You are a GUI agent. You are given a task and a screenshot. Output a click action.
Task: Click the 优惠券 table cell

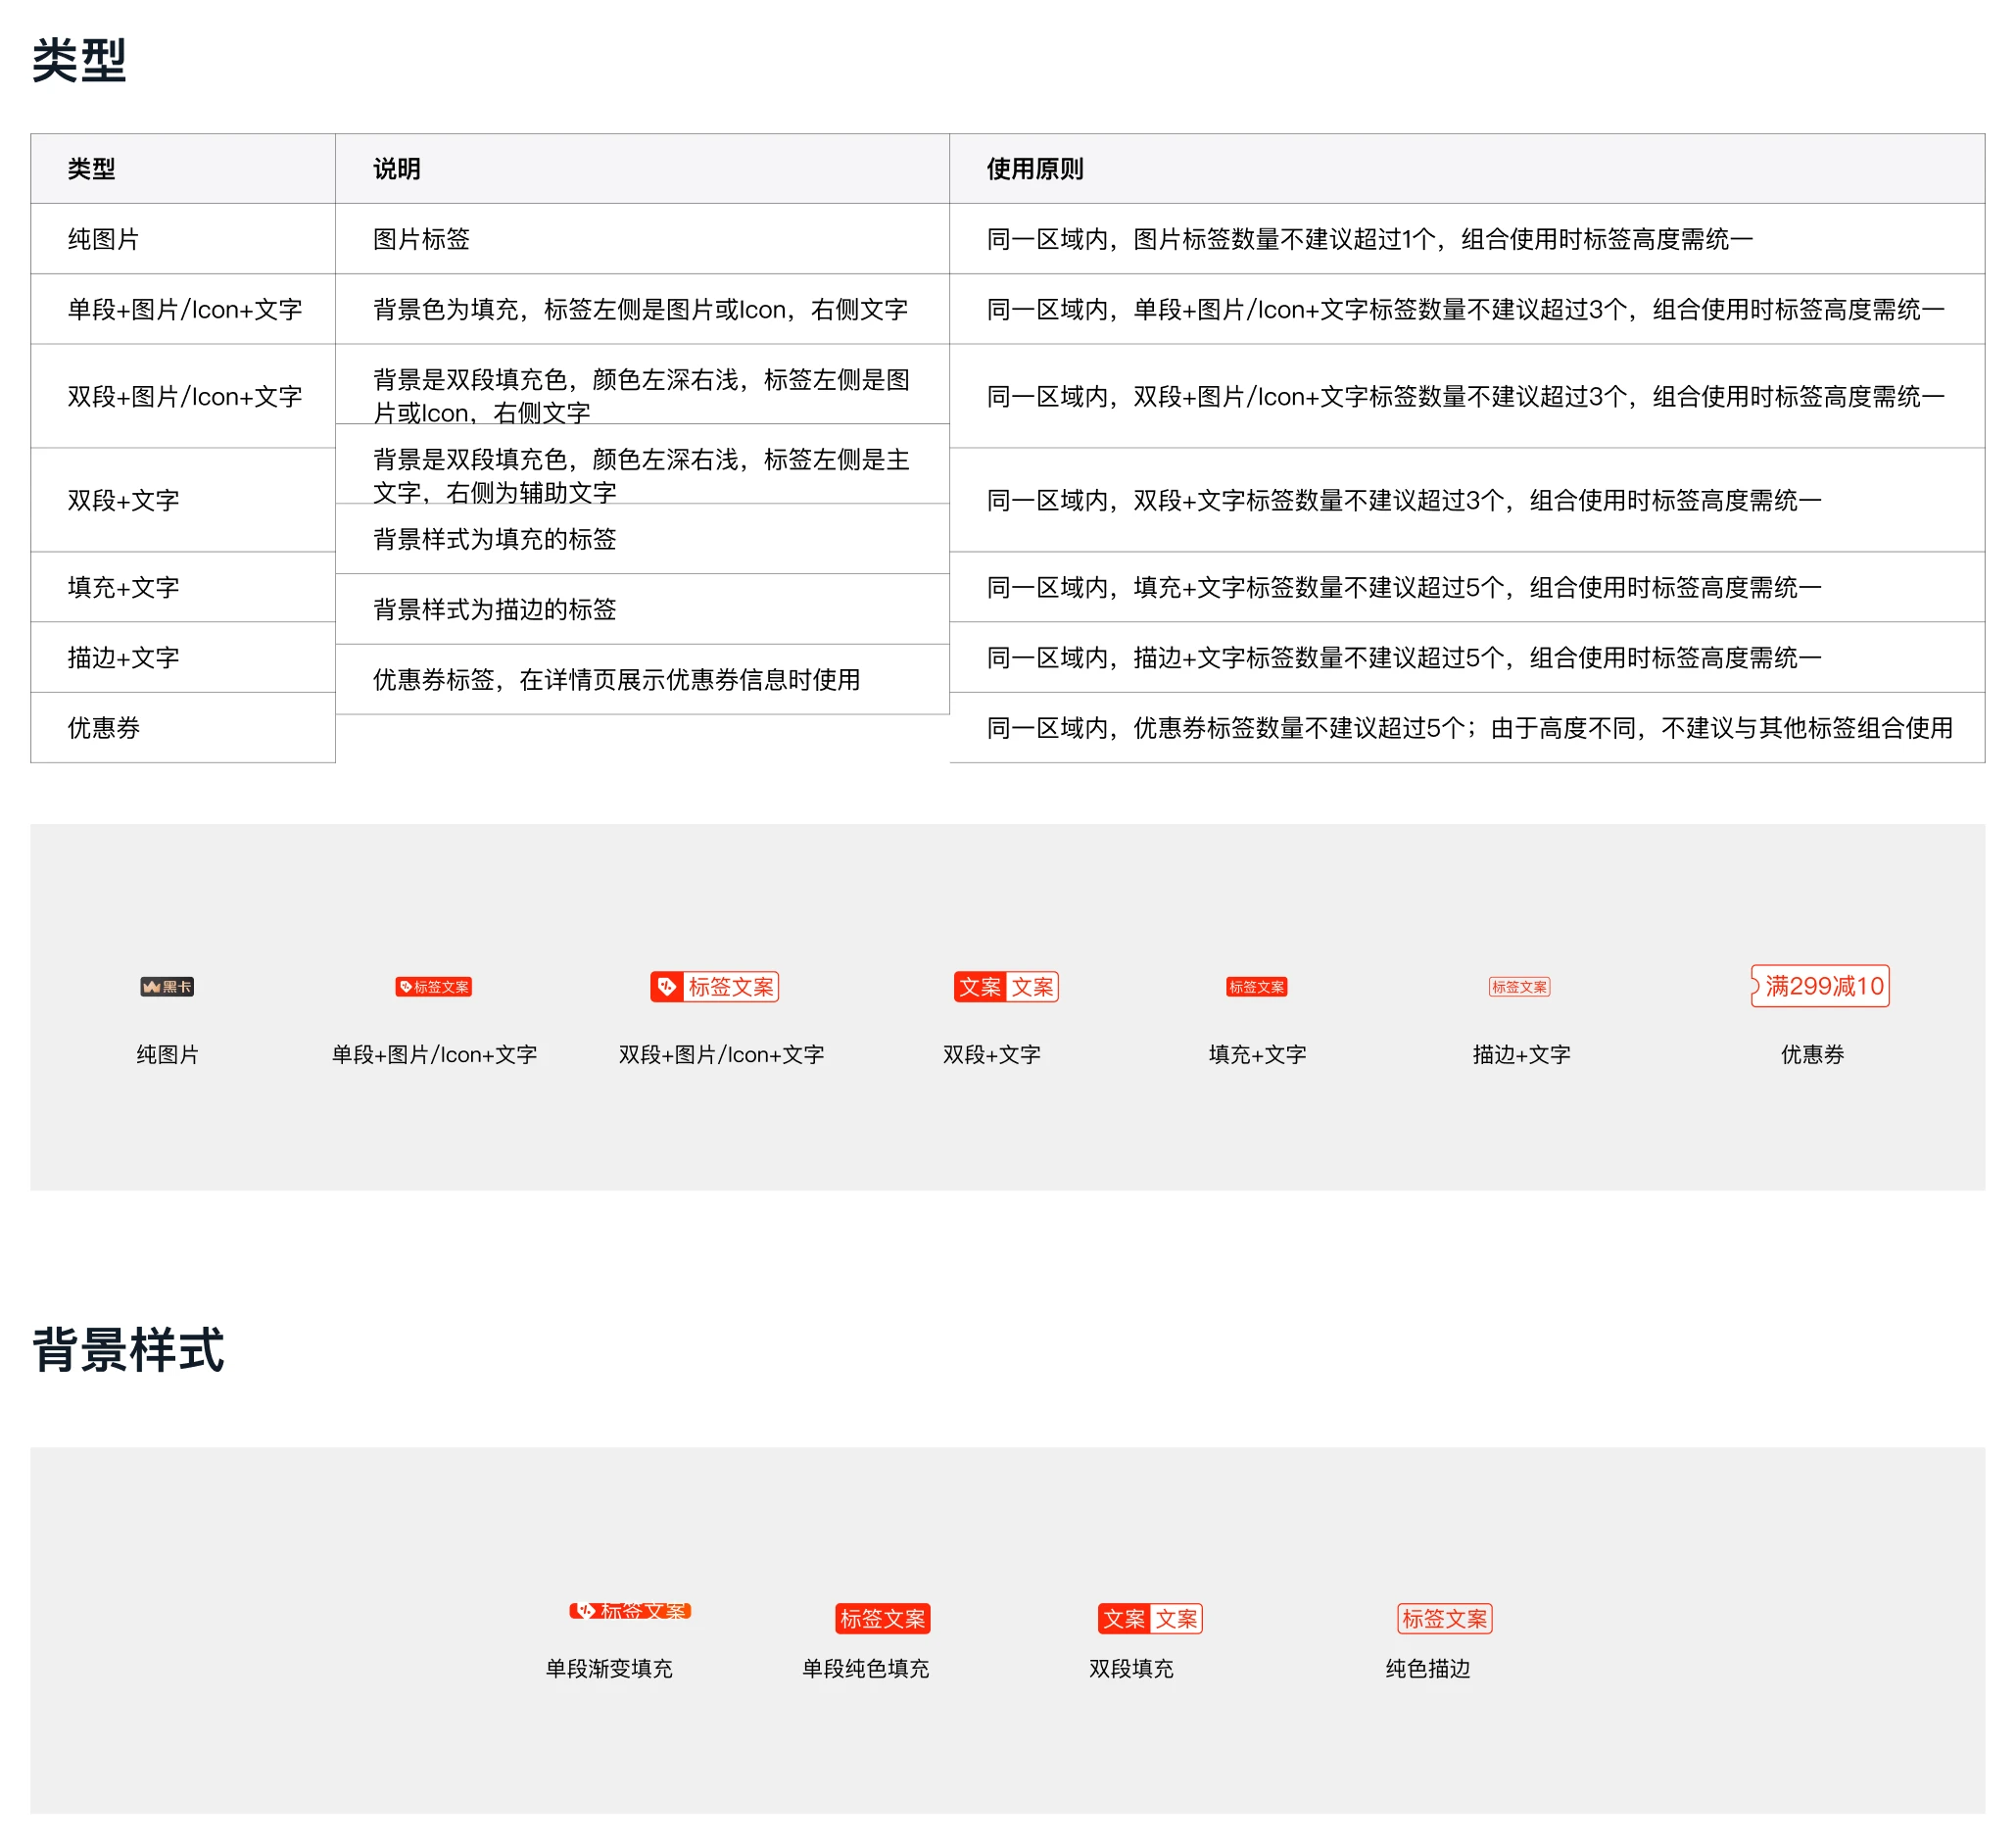[x=183, y=727]
